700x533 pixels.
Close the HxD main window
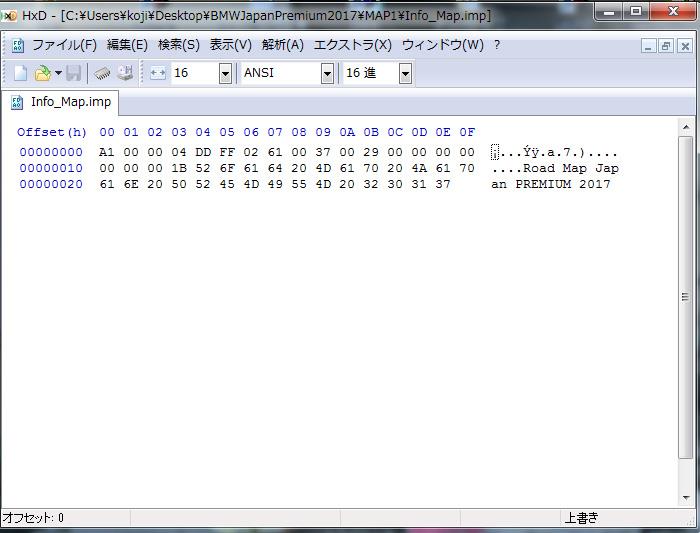[x=673, y=12]
